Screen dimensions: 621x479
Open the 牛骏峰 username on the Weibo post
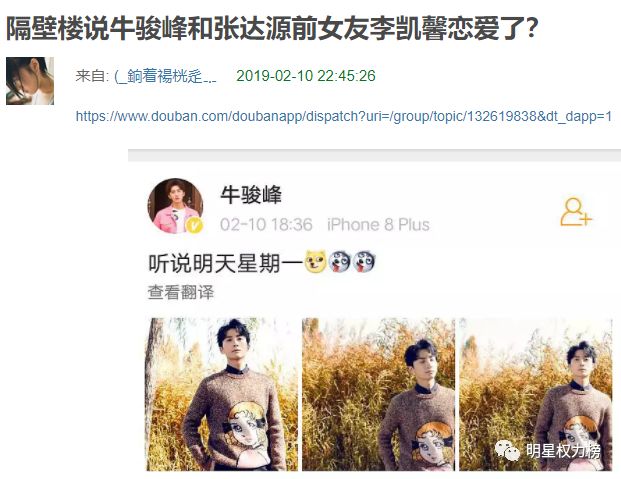pyautogui.click(x=251, y=195)
